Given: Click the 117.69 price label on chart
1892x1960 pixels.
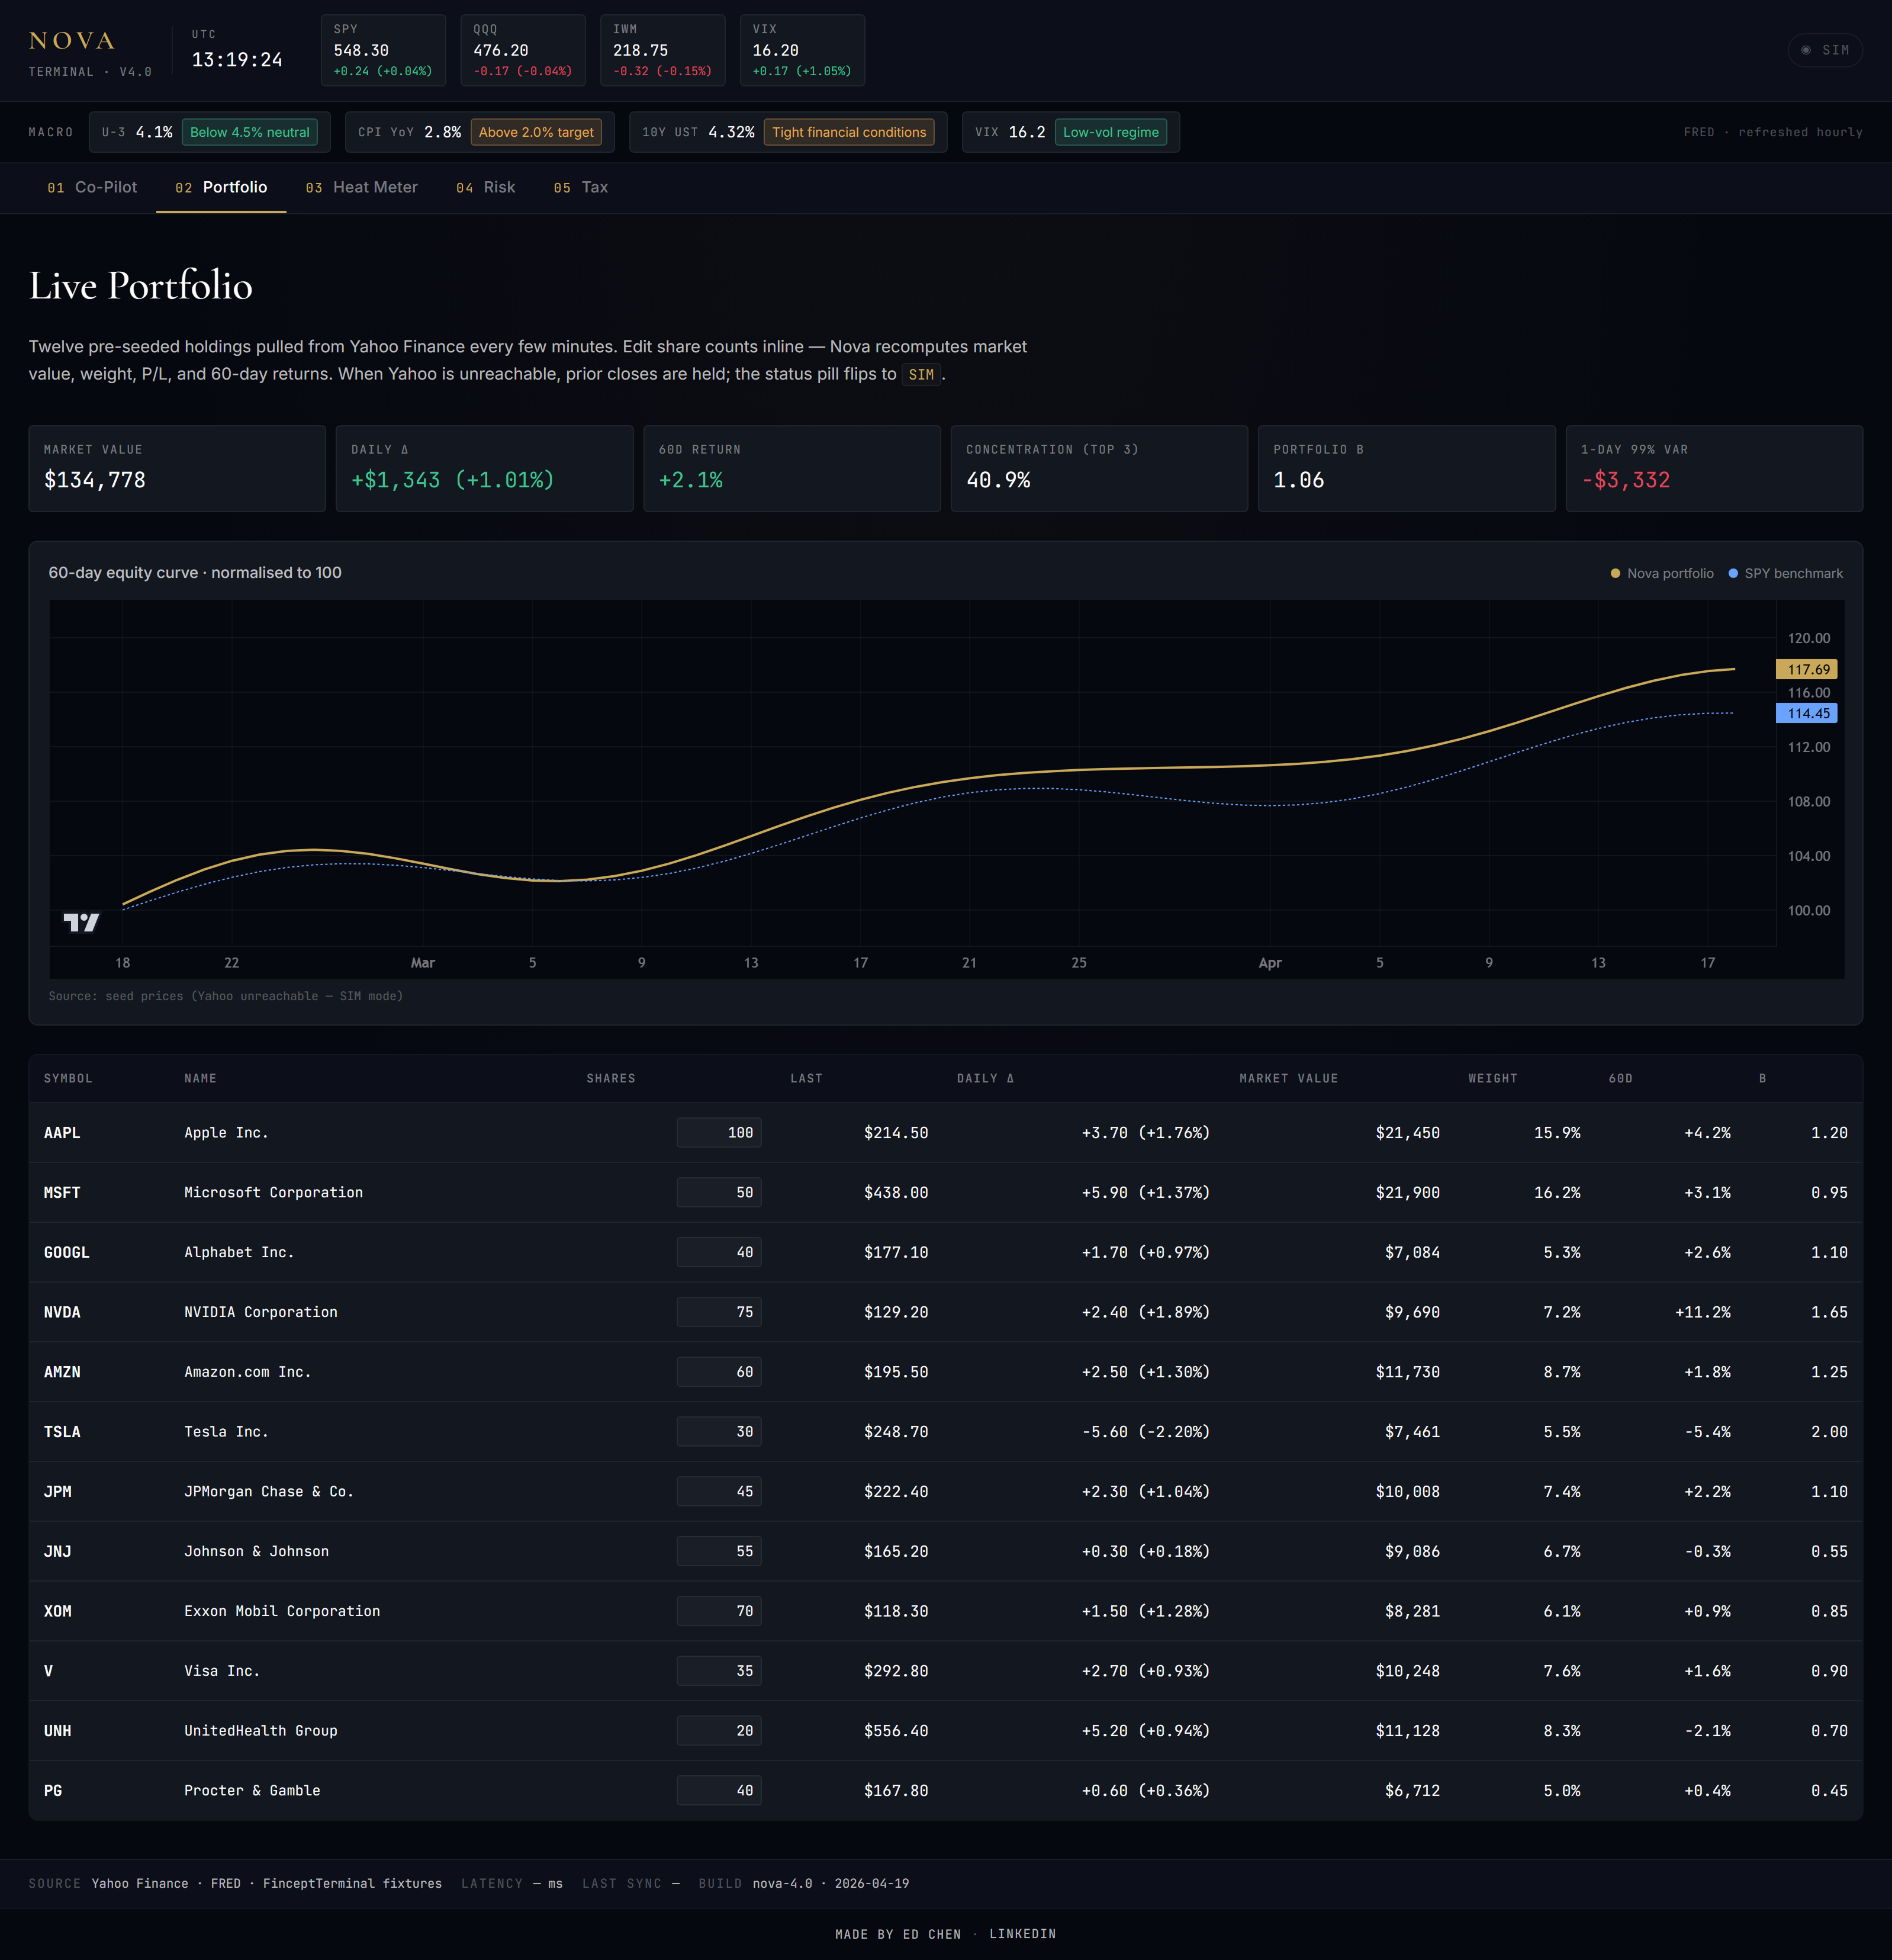Looking at the screenshot, I should pos(1807,669).
